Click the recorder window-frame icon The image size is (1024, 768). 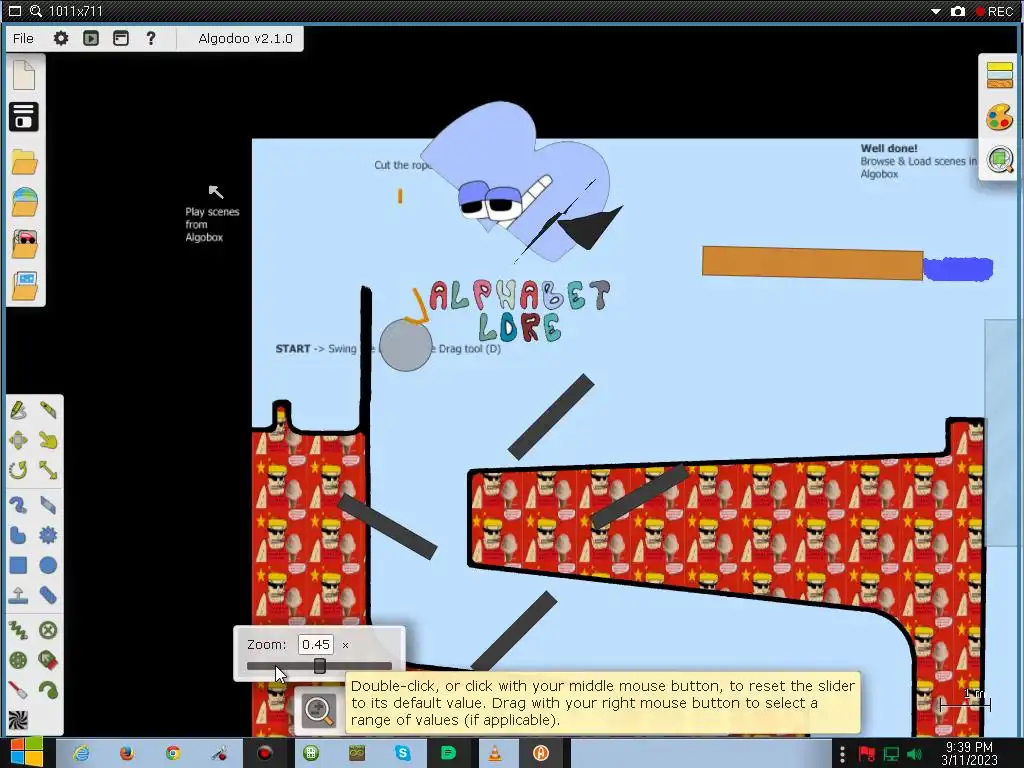(x=14, y=11)
